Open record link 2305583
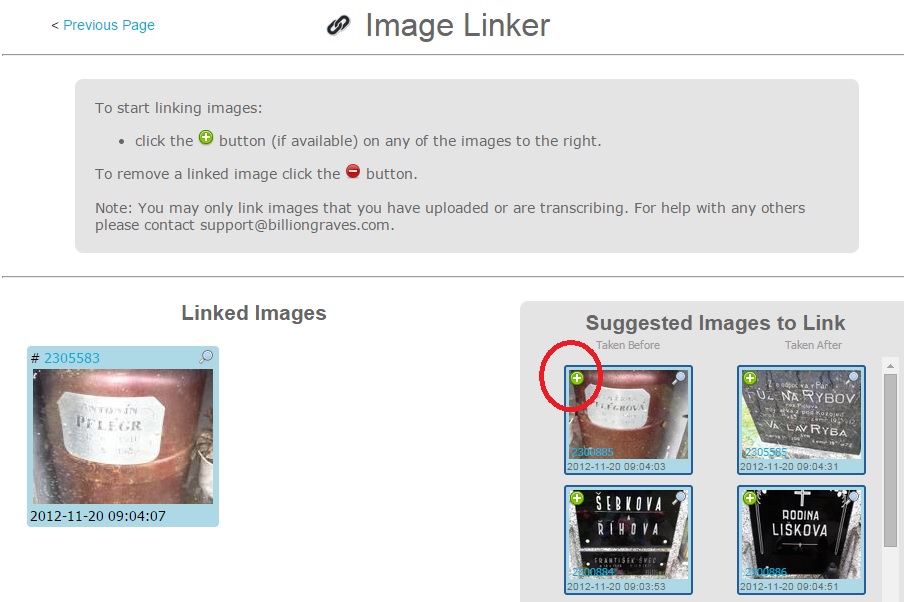Screen dimensions: 904x602 point(71,358)
